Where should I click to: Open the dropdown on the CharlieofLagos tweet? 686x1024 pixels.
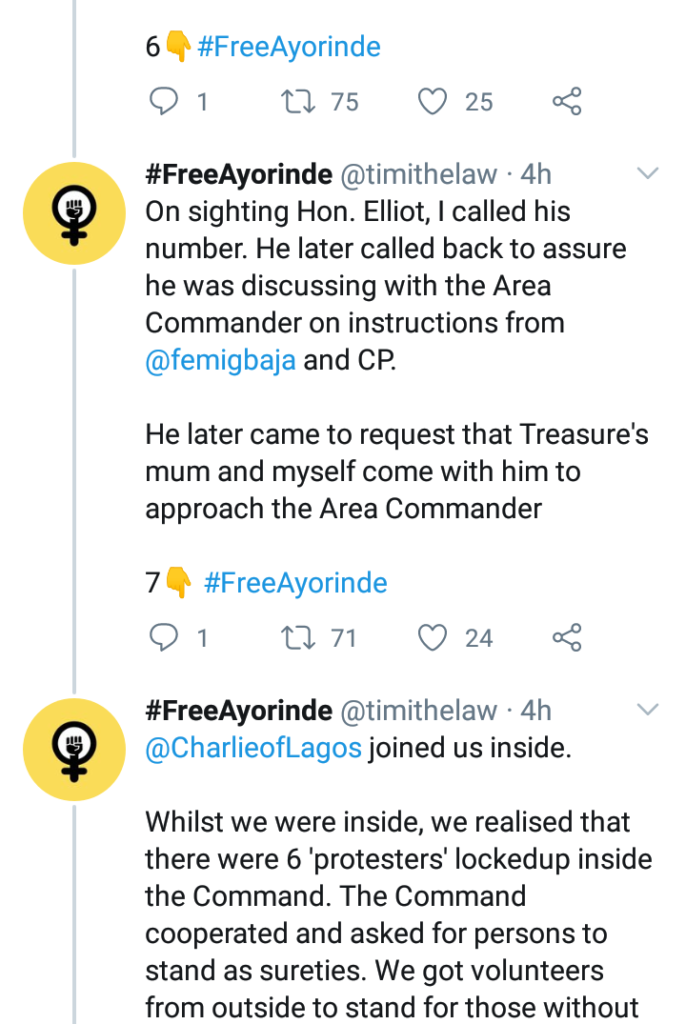click(x=648, y=710)
